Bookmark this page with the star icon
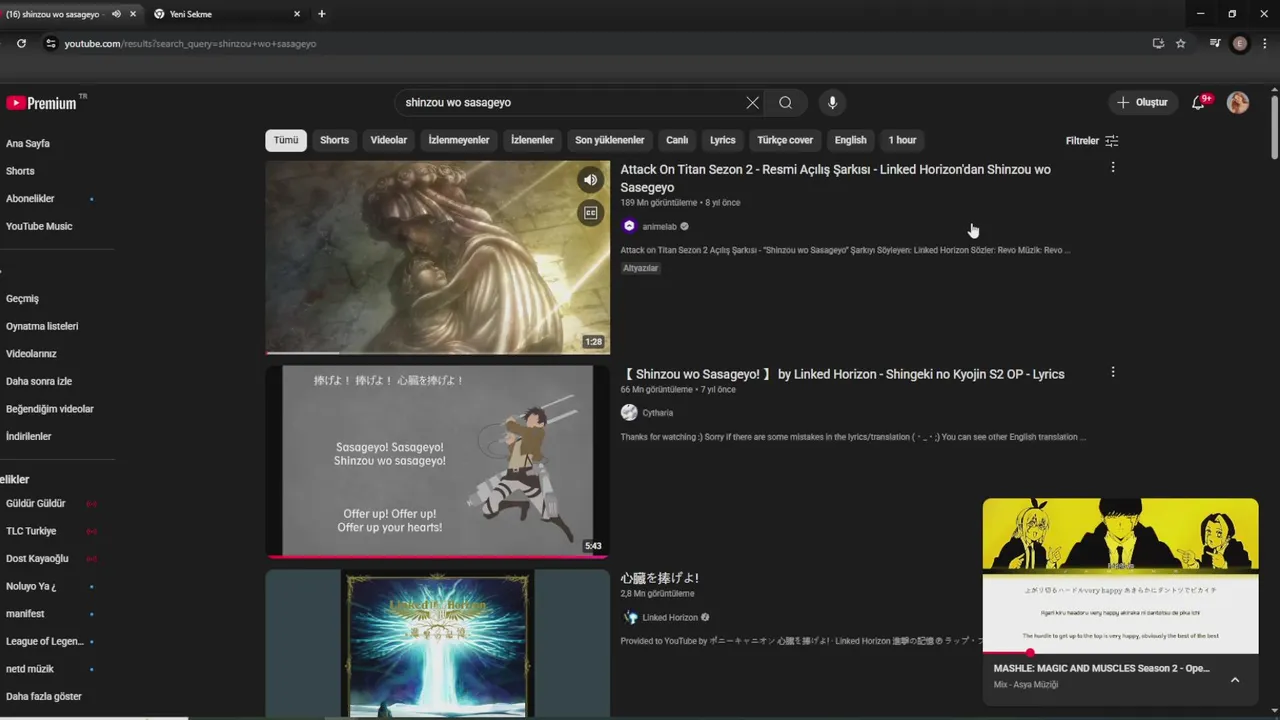 pos(1181,43)
